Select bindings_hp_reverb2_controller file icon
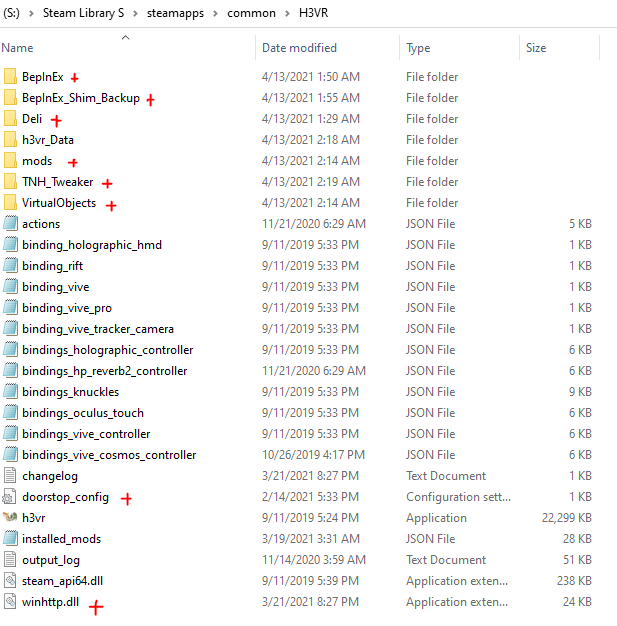This screenshot has height=626, width=617. point(10,370)
